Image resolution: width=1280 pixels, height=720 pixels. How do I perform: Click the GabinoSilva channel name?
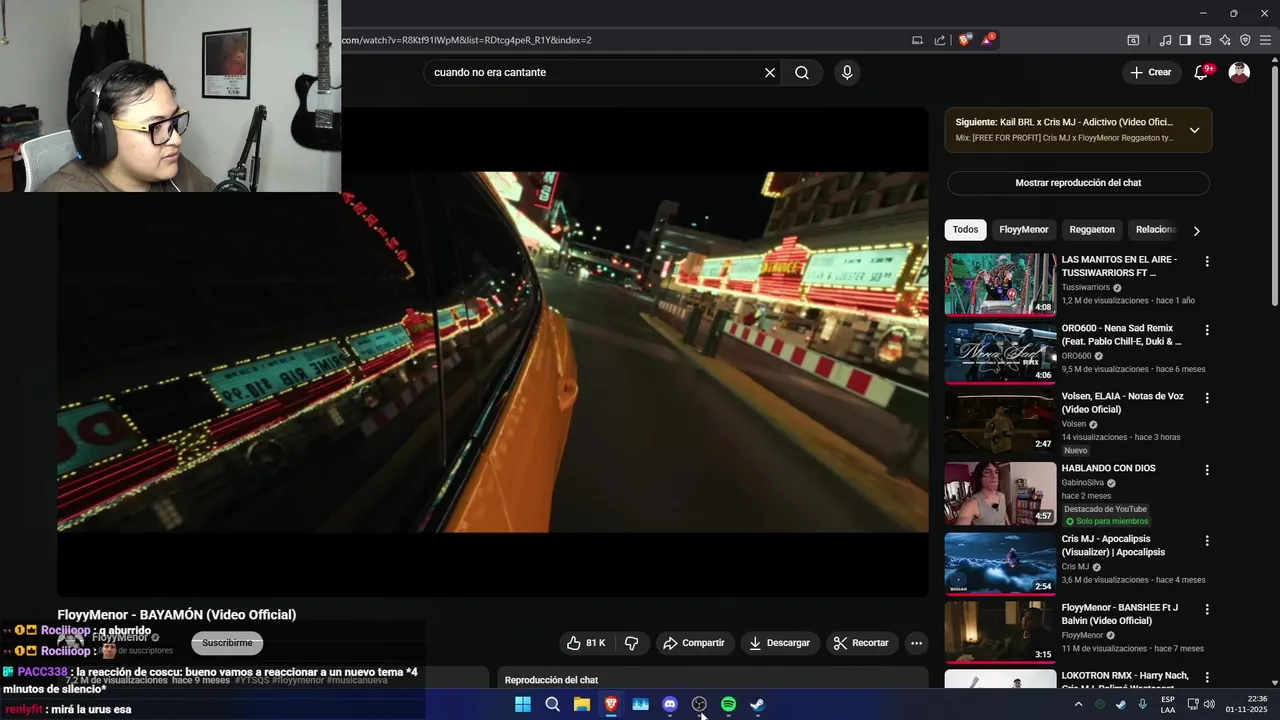point(1082,483)
